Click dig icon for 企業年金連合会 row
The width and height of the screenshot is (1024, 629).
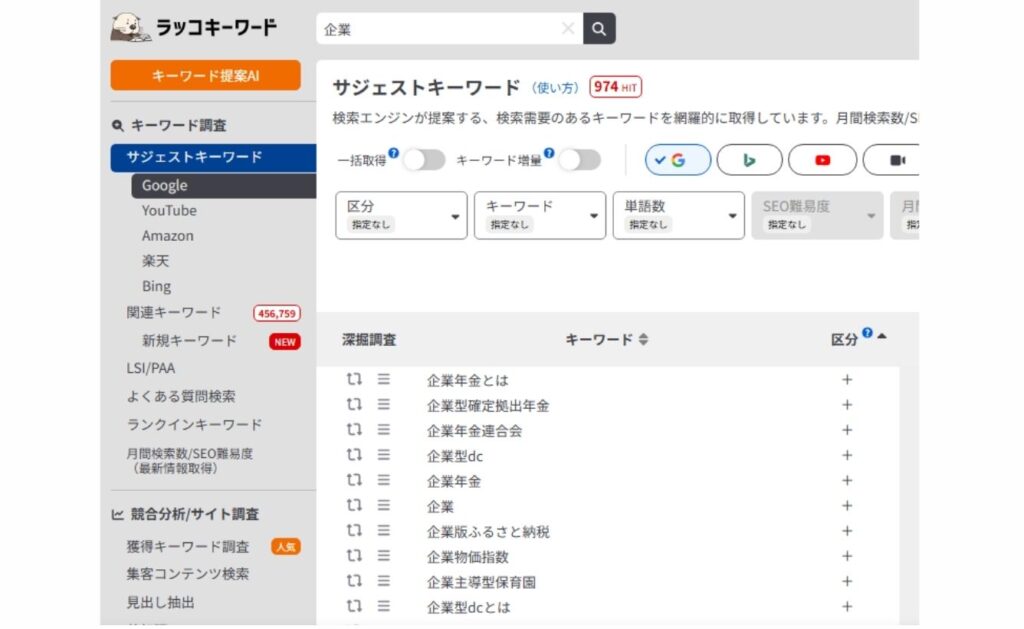click(x=354, y=430)
